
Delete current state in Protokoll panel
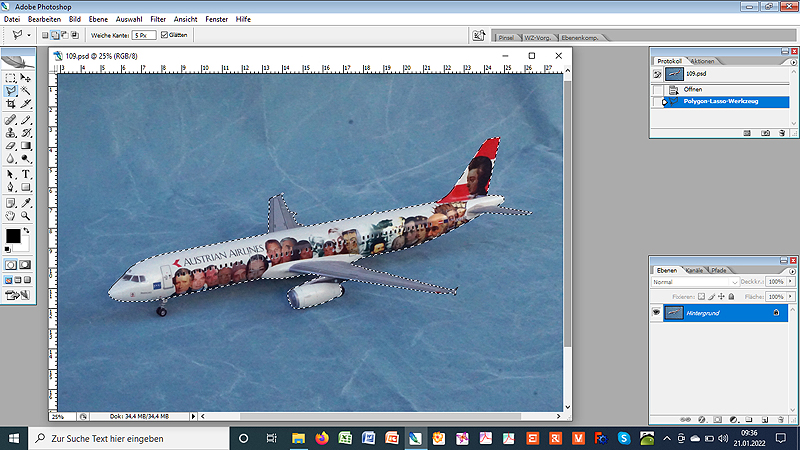[x=782, y=133]
